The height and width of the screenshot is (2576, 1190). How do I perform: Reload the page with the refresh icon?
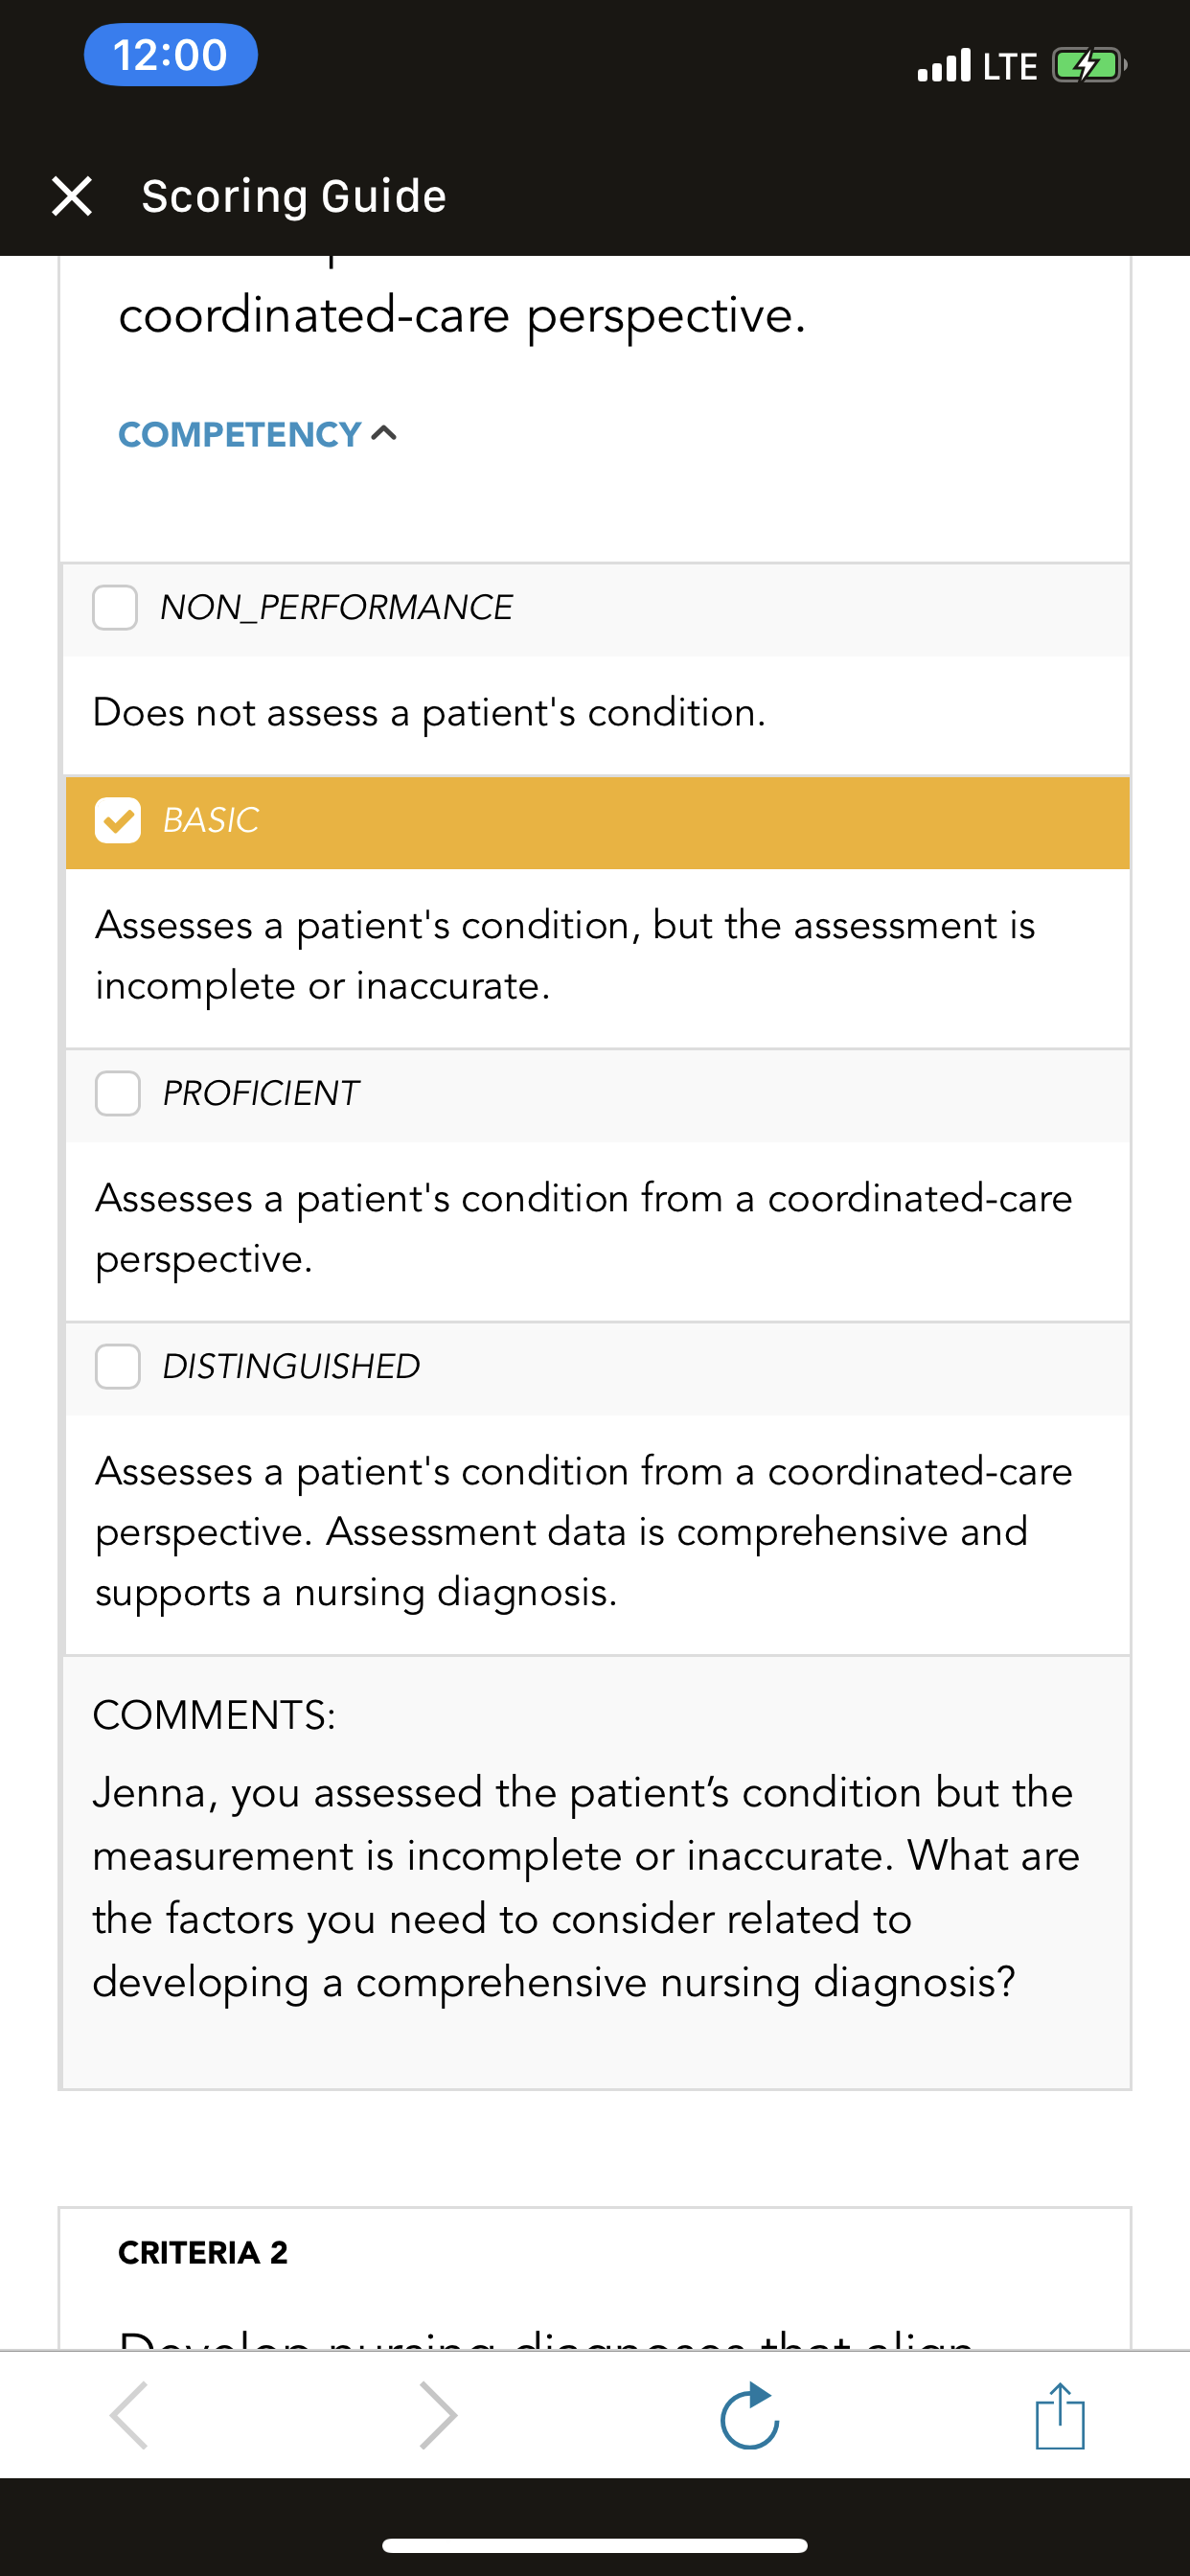pos(750,2415)
